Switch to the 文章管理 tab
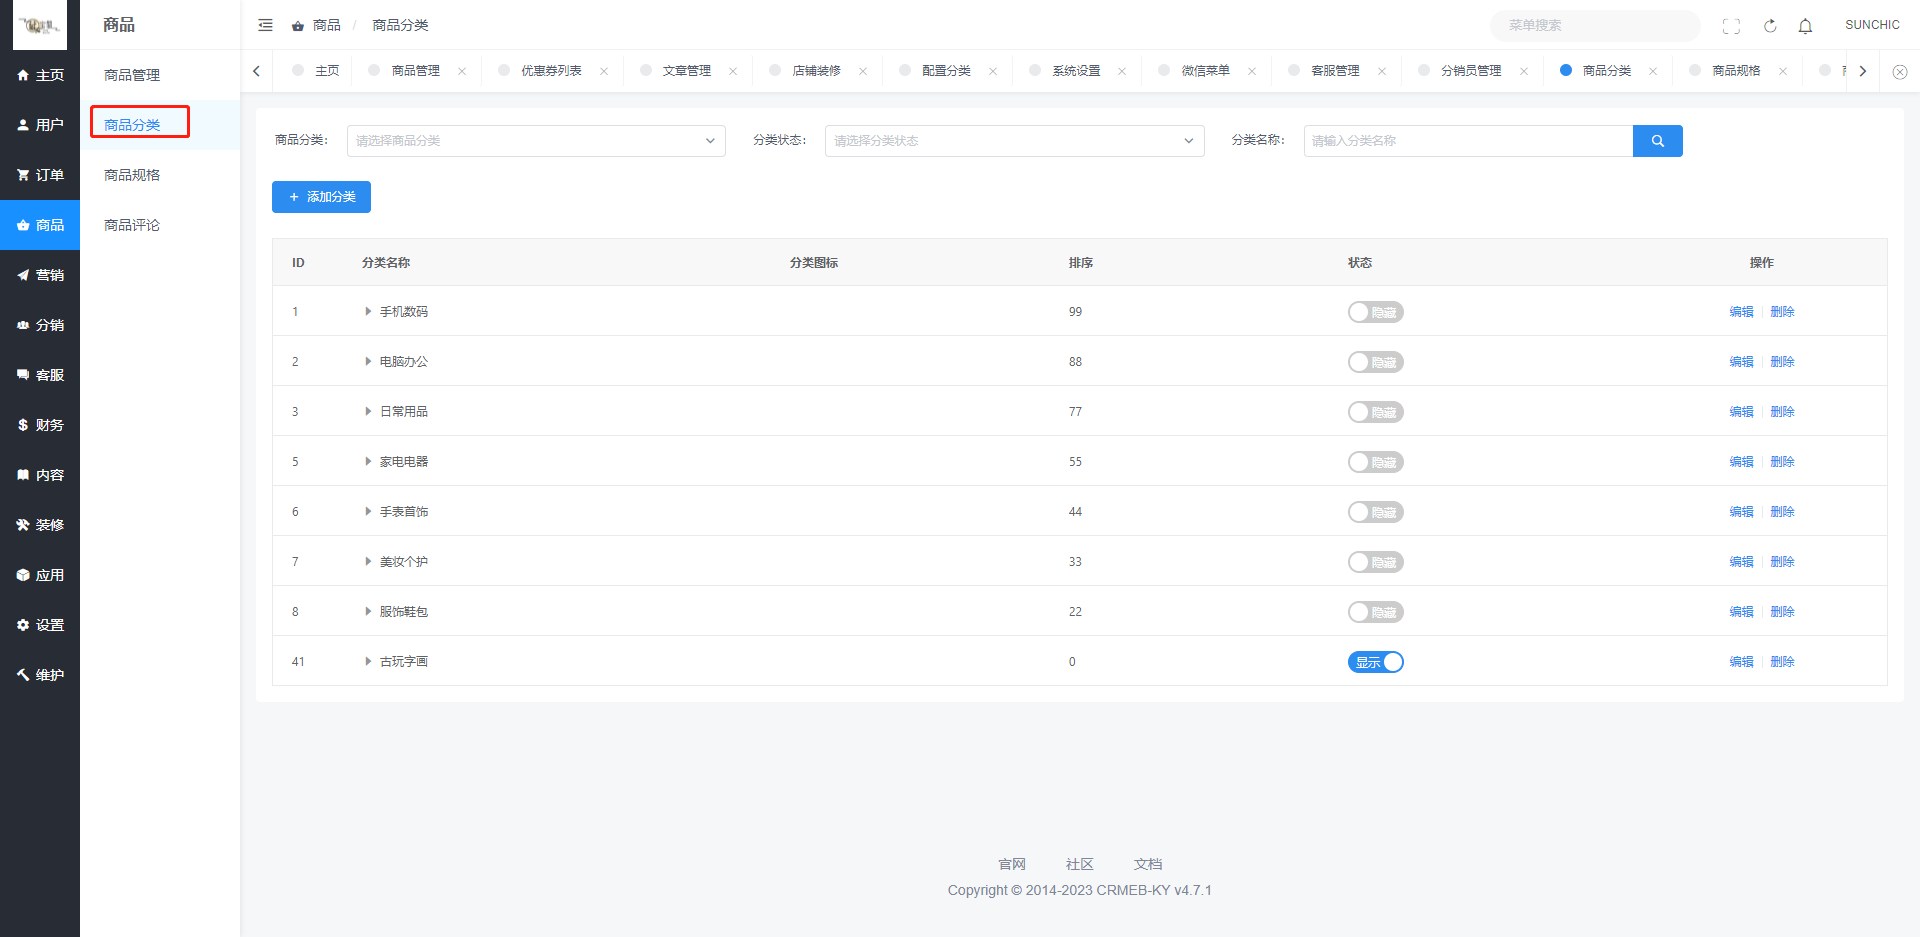This screenshot has height=937, width=1920. 686,71
